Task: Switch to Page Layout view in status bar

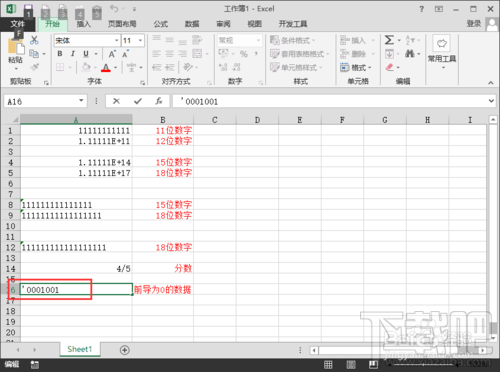Action: pos(351,365)
